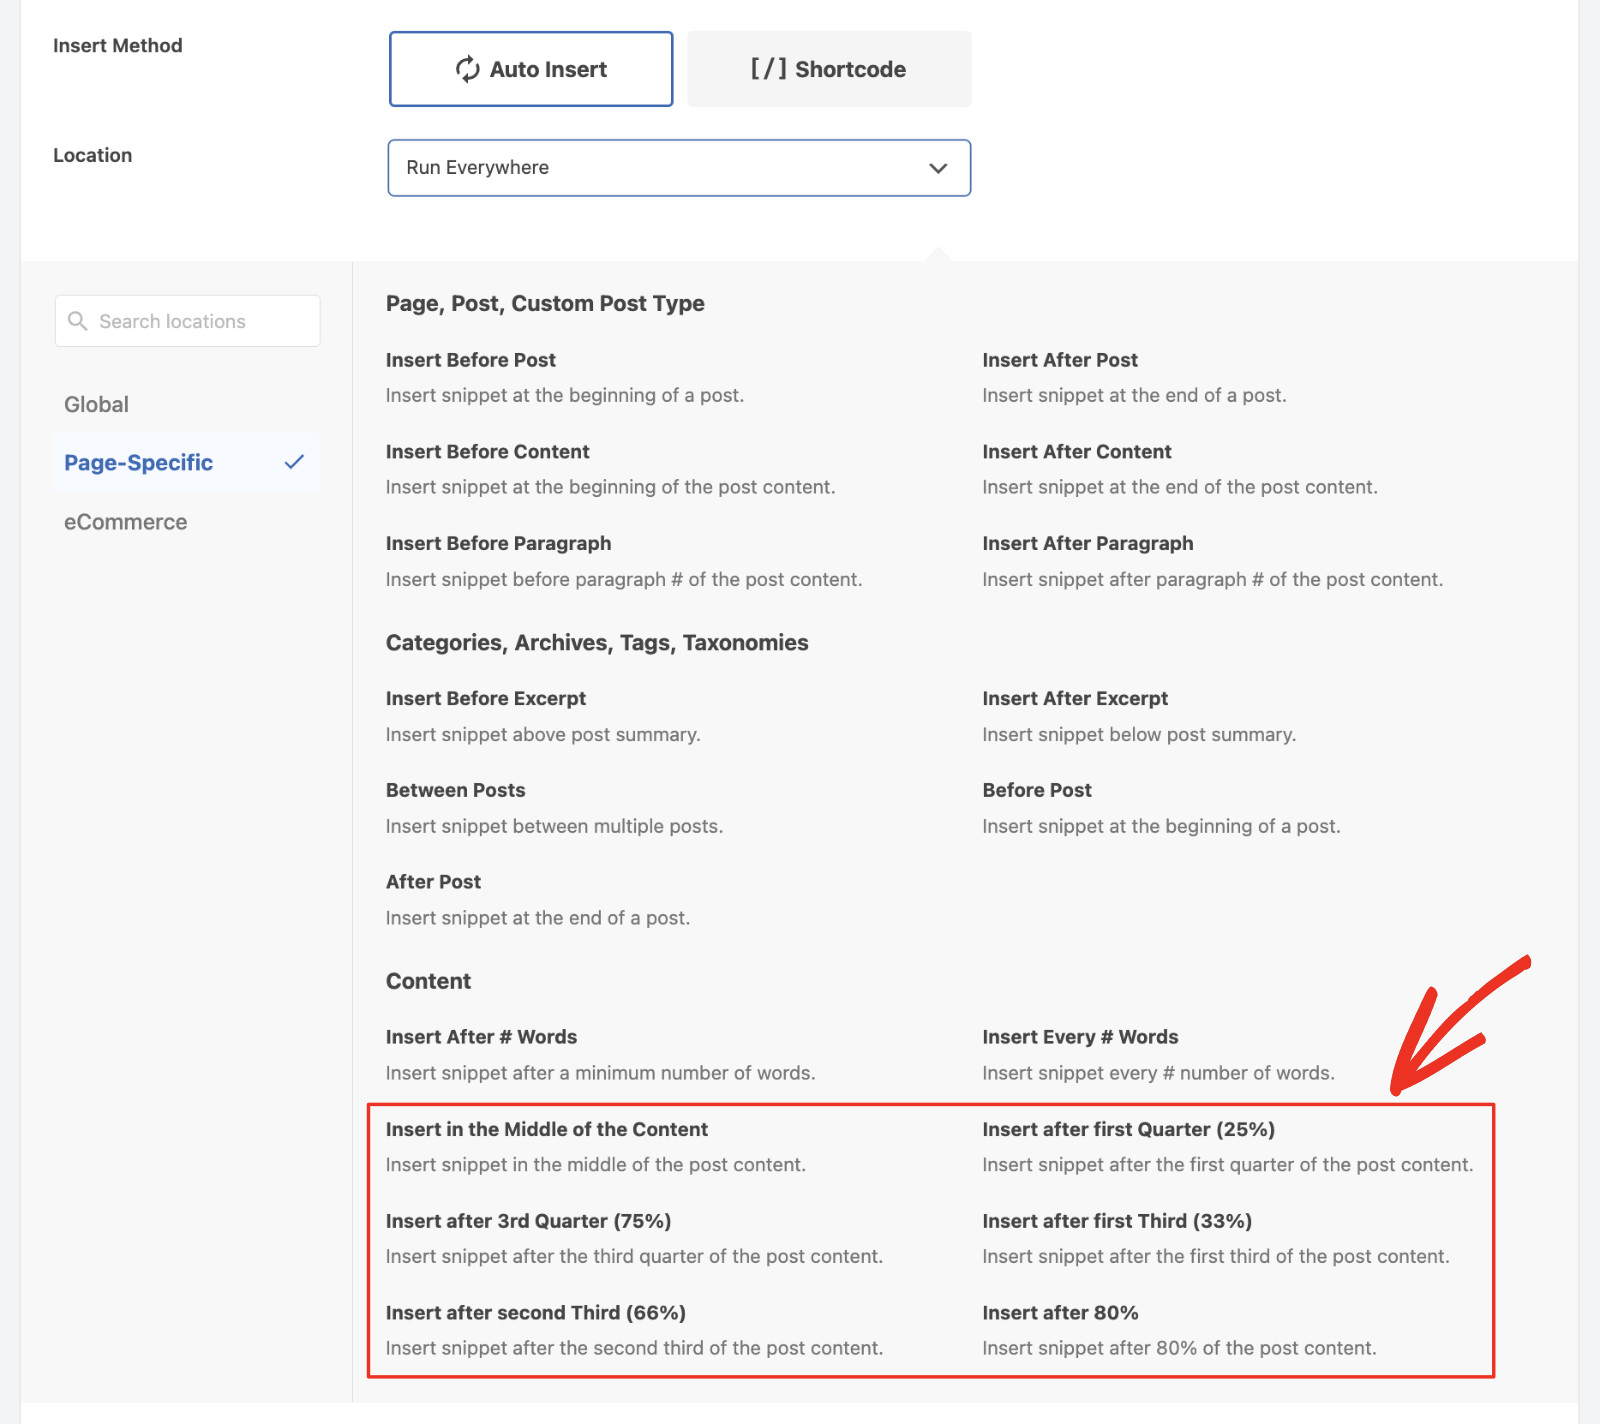Pick Insert after 80% location

pyautogui.click(x=1060, y=1313)
